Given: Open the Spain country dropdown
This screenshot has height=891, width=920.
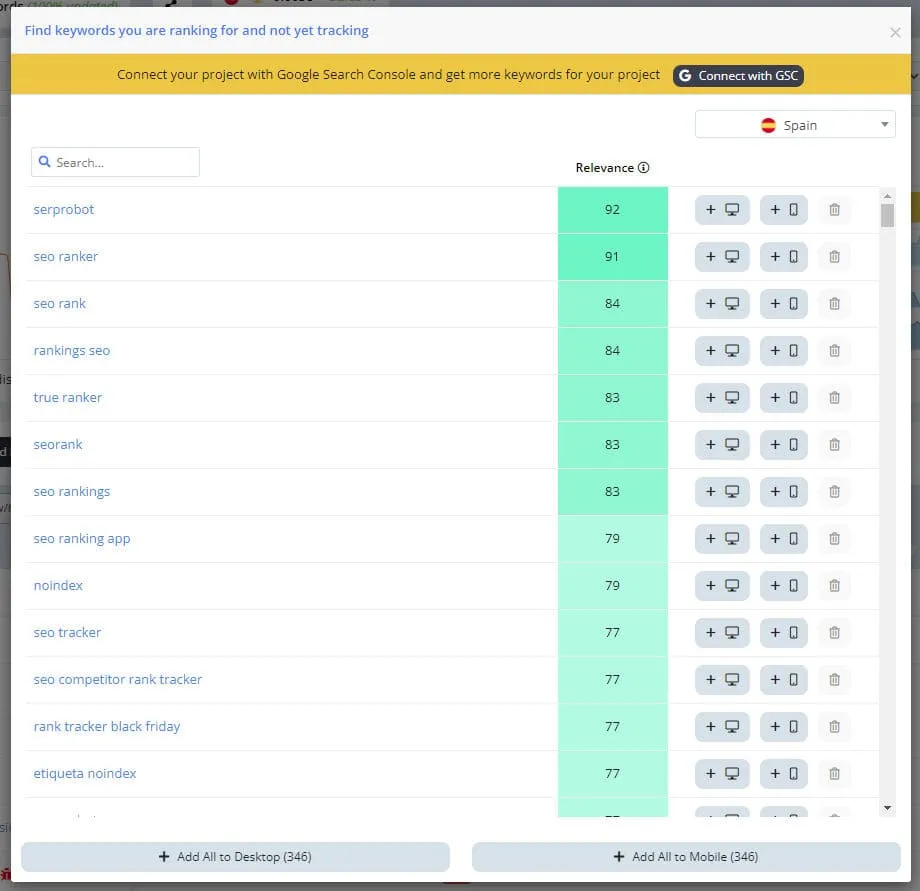Looking at the screenshot, I should coord(794,124).
